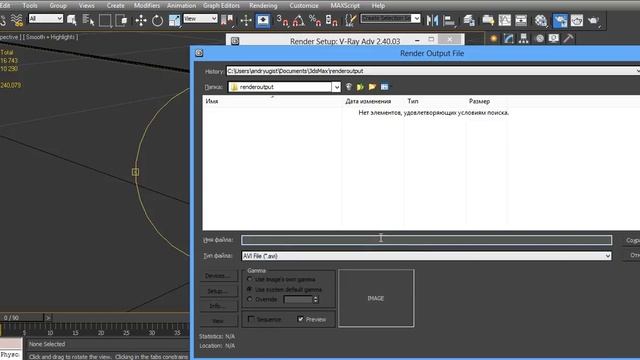This screenshot has width=640, height=360.
Task: Toggle Spinner Snap icon
Action: pos(331,20)
